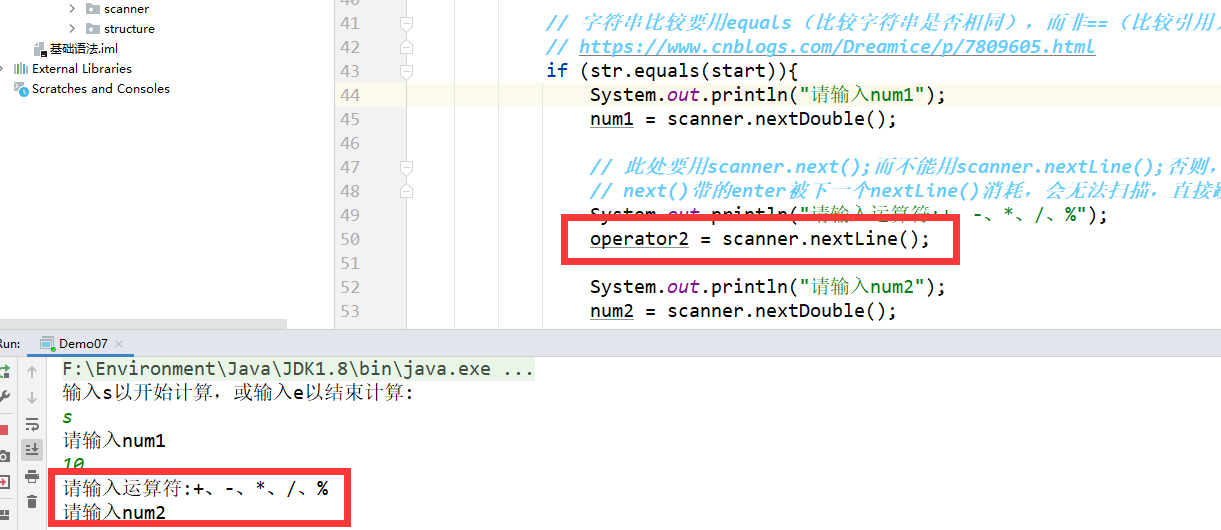This screenshot has width=1221, height=530.
Task: Dump threads using the camera icon
Action: tap(4, 456)
